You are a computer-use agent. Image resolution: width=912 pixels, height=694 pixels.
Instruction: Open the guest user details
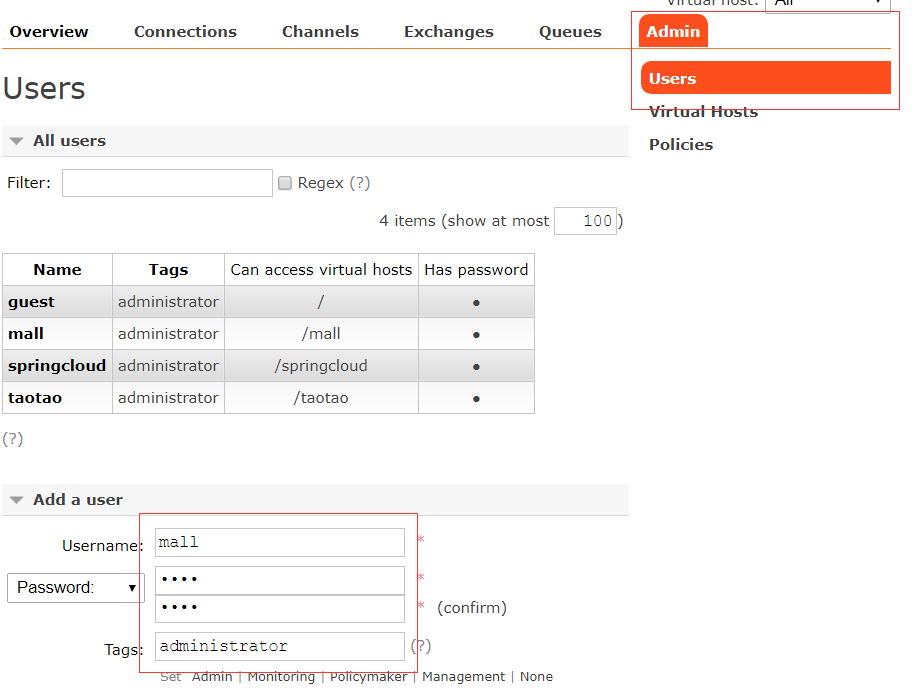(32, 302)
